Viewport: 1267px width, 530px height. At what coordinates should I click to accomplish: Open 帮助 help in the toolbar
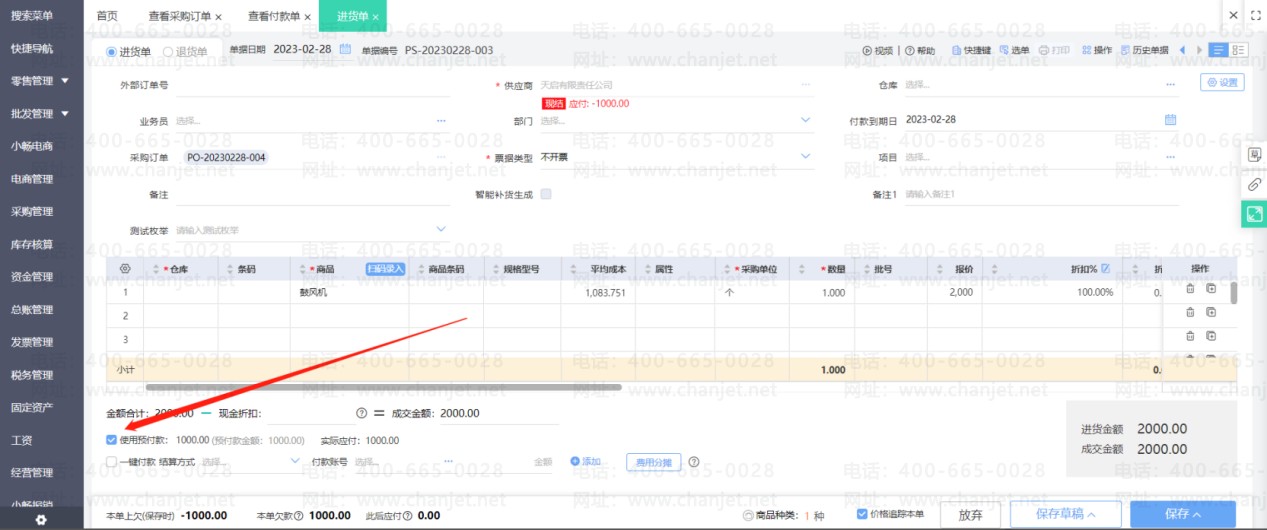(920, 50)
